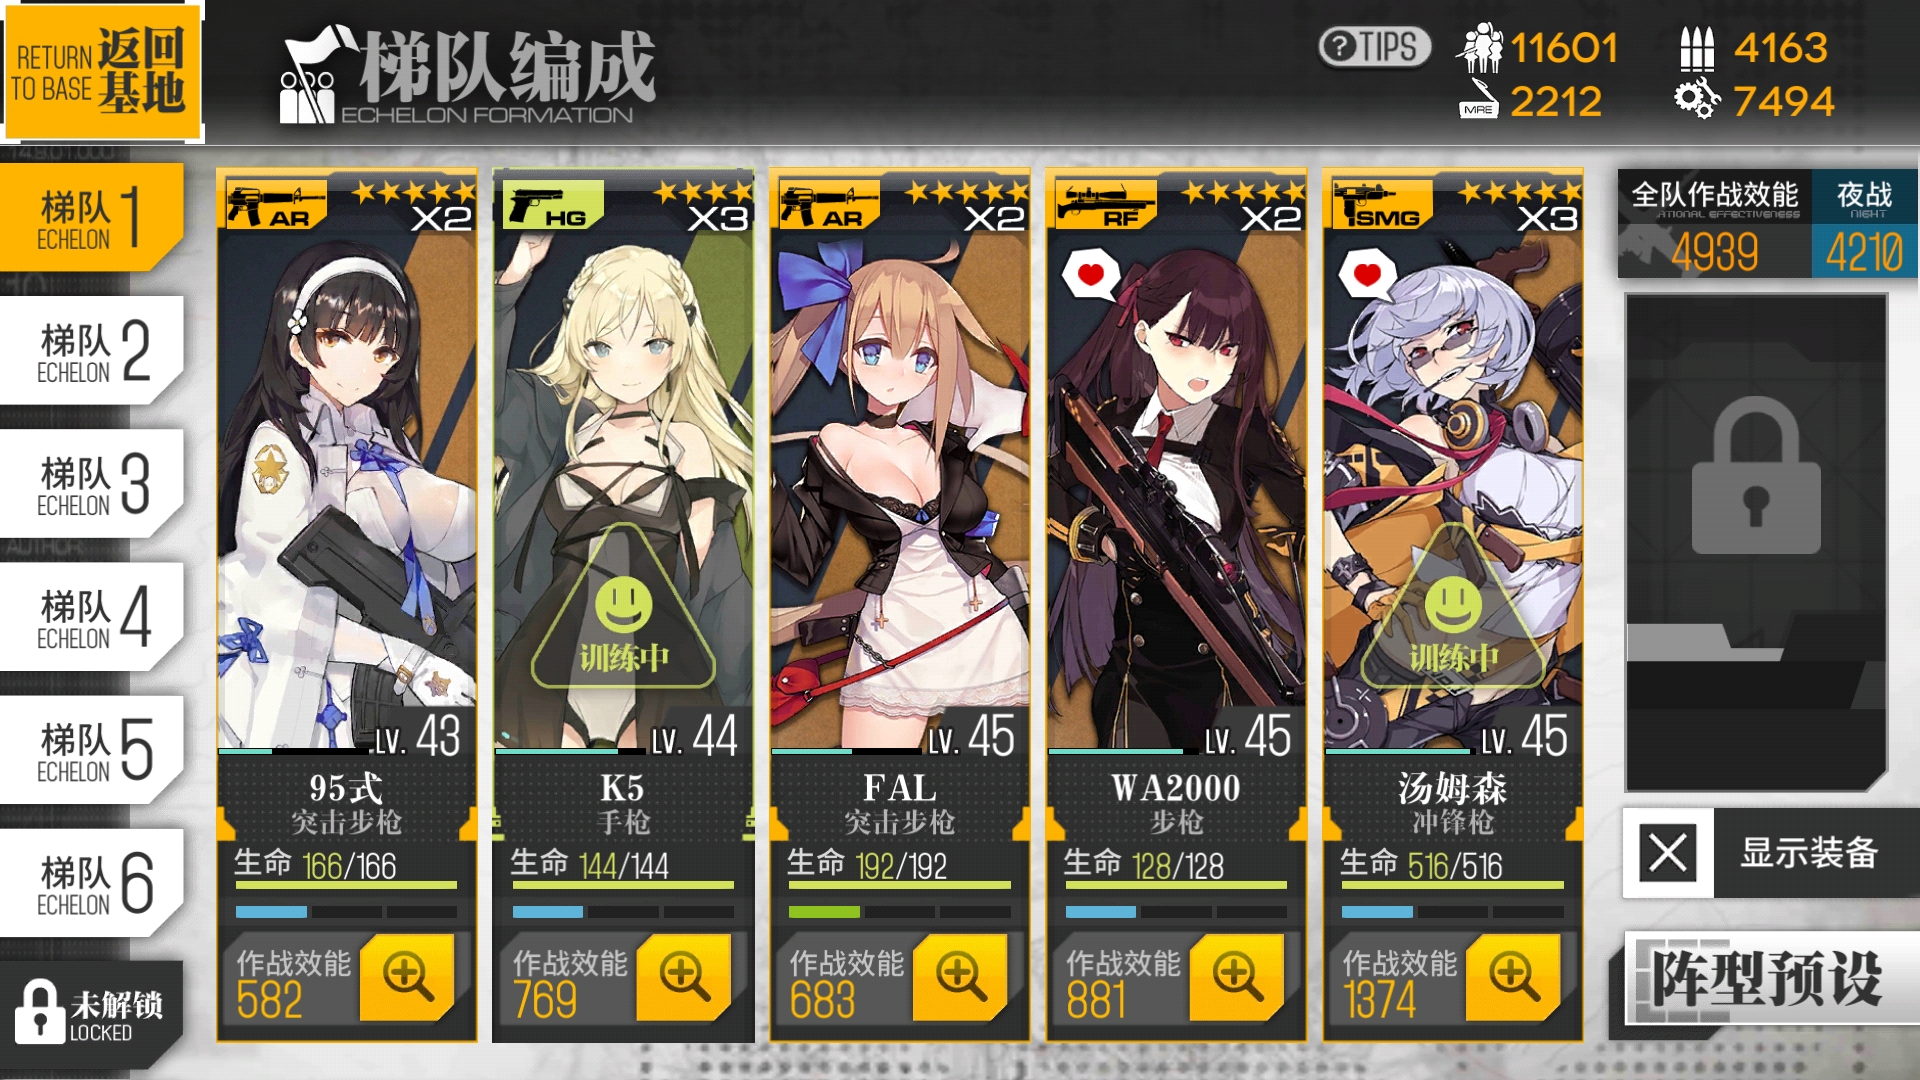Viewport: 1920px width, 1080px height.
Task: Click 汤姆森 health bar 516/516
Action: point(1452,868)
